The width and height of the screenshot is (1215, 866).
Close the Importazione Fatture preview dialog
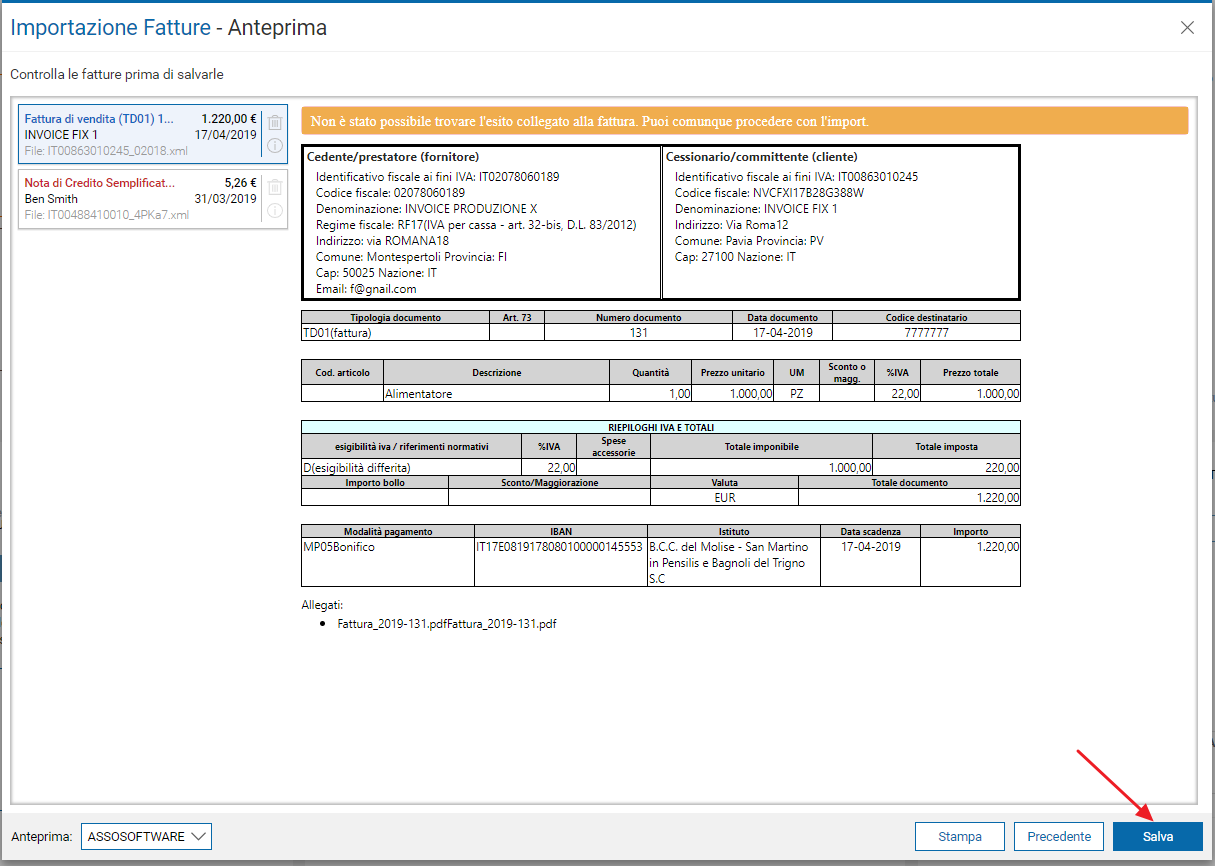point(1187,28)
